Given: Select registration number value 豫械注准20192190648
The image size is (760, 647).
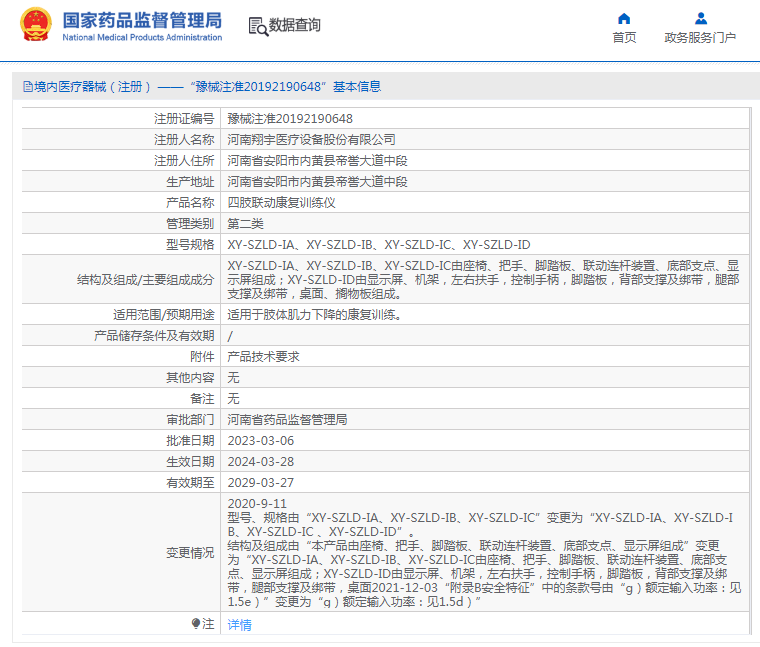Looking at the screenshot, I should coord(290,118).
